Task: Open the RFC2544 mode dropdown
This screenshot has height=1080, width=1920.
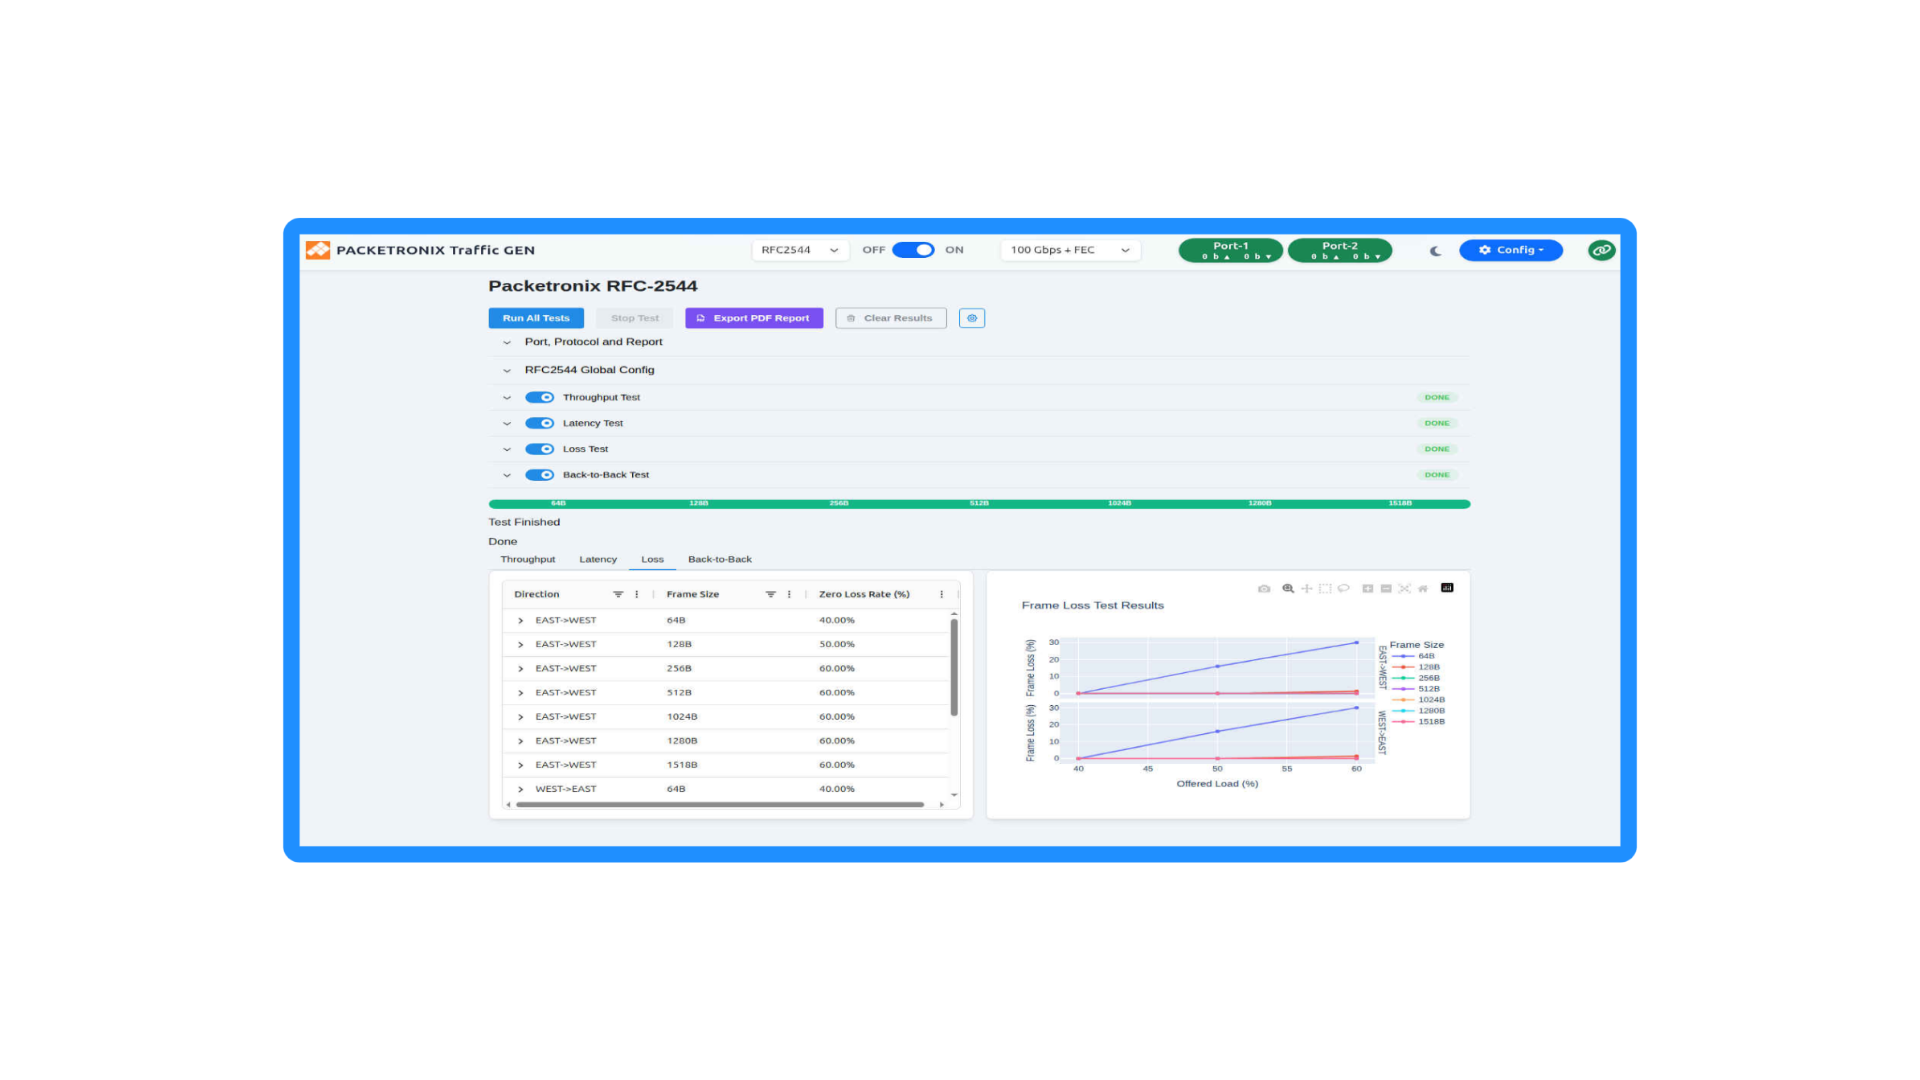Action: point(800,250)
